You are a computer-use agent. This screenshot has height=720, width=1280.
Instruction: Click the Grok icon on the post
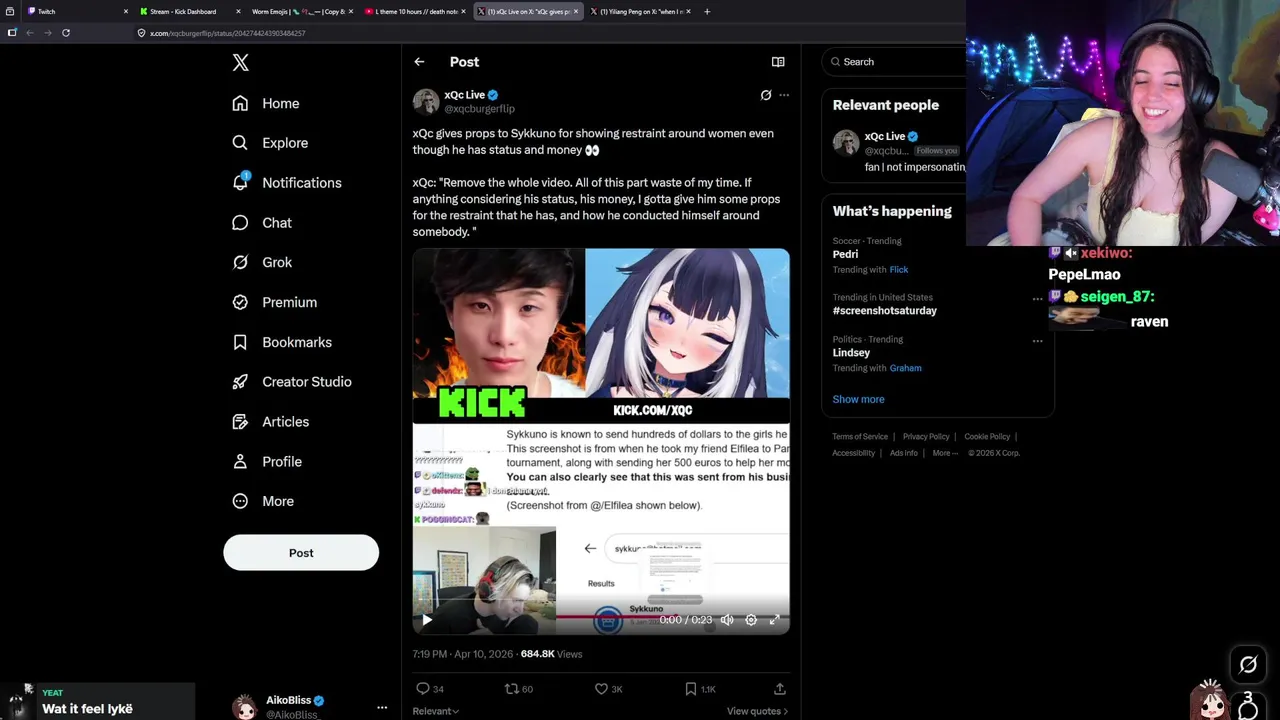[x=766, y=95]
